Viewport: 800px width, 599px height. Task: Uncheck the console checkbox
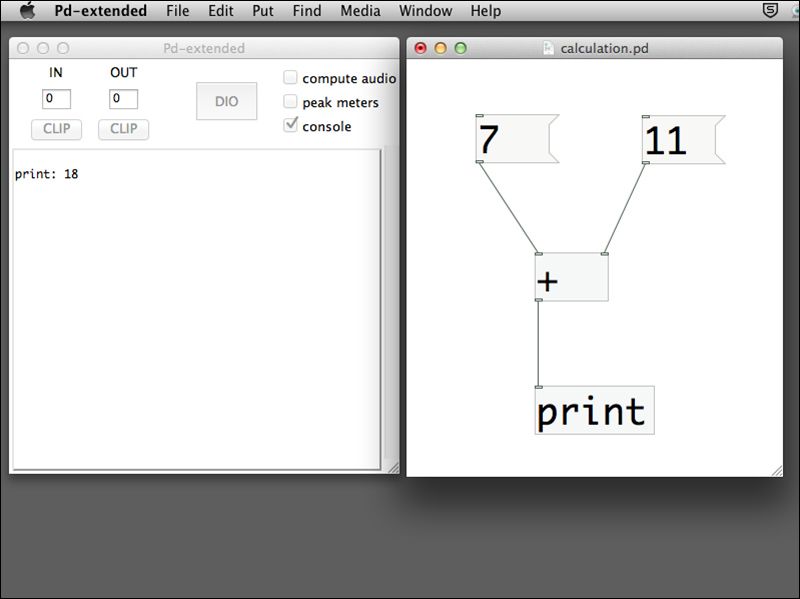(290, 124)
